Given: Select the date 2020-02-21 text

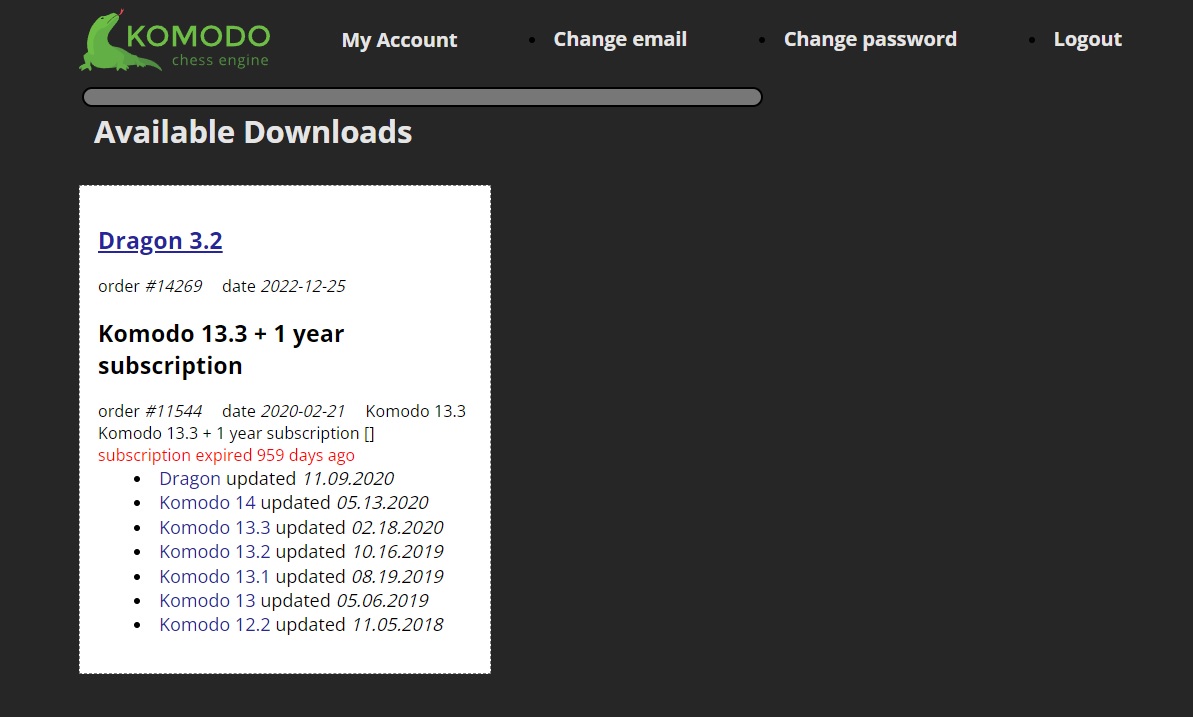Looking at the screenshot, I should [303, 411].
